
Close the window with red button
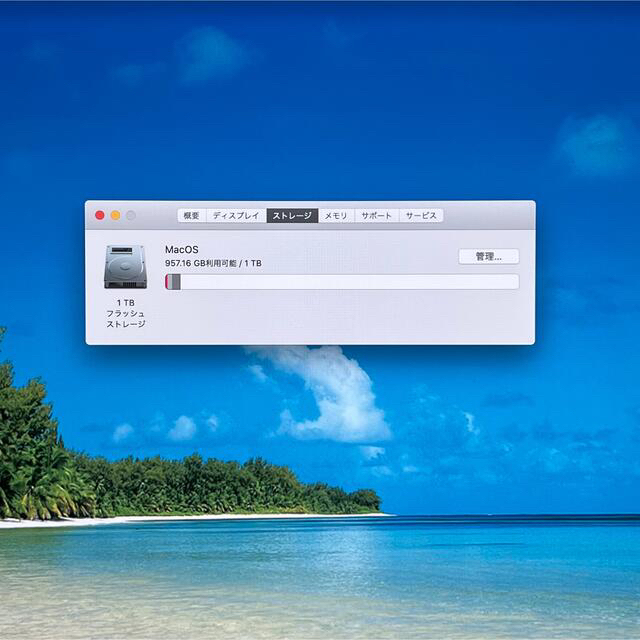(100, 215)
